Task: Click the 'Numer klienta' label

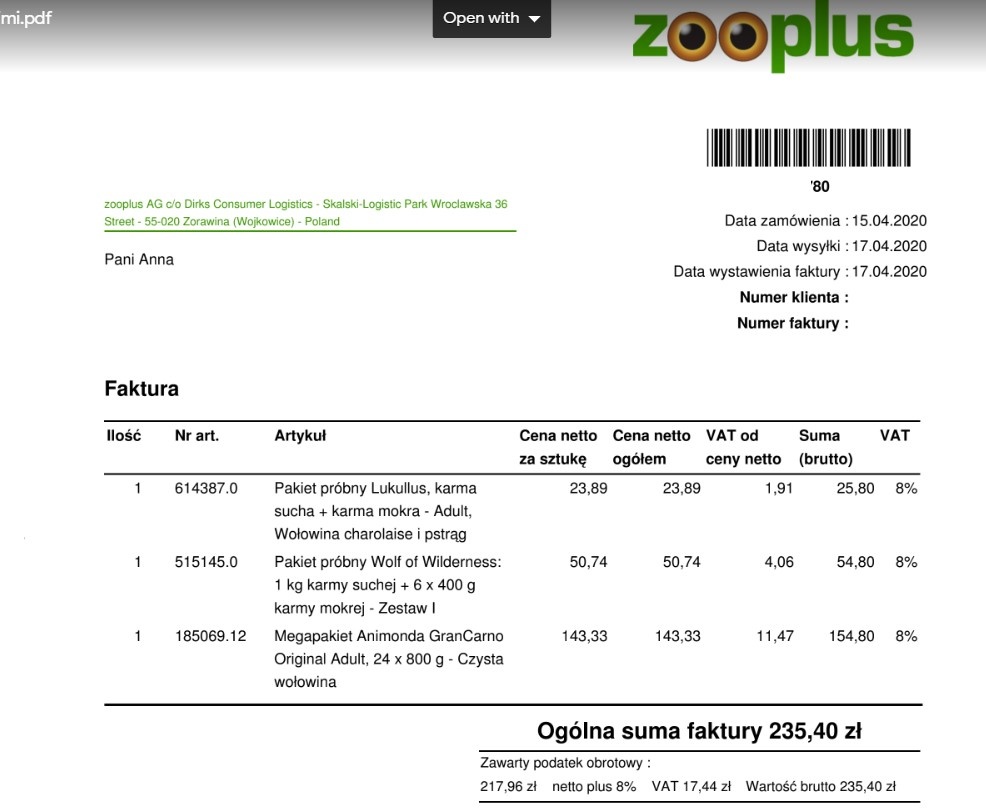Action: point(794,297)
